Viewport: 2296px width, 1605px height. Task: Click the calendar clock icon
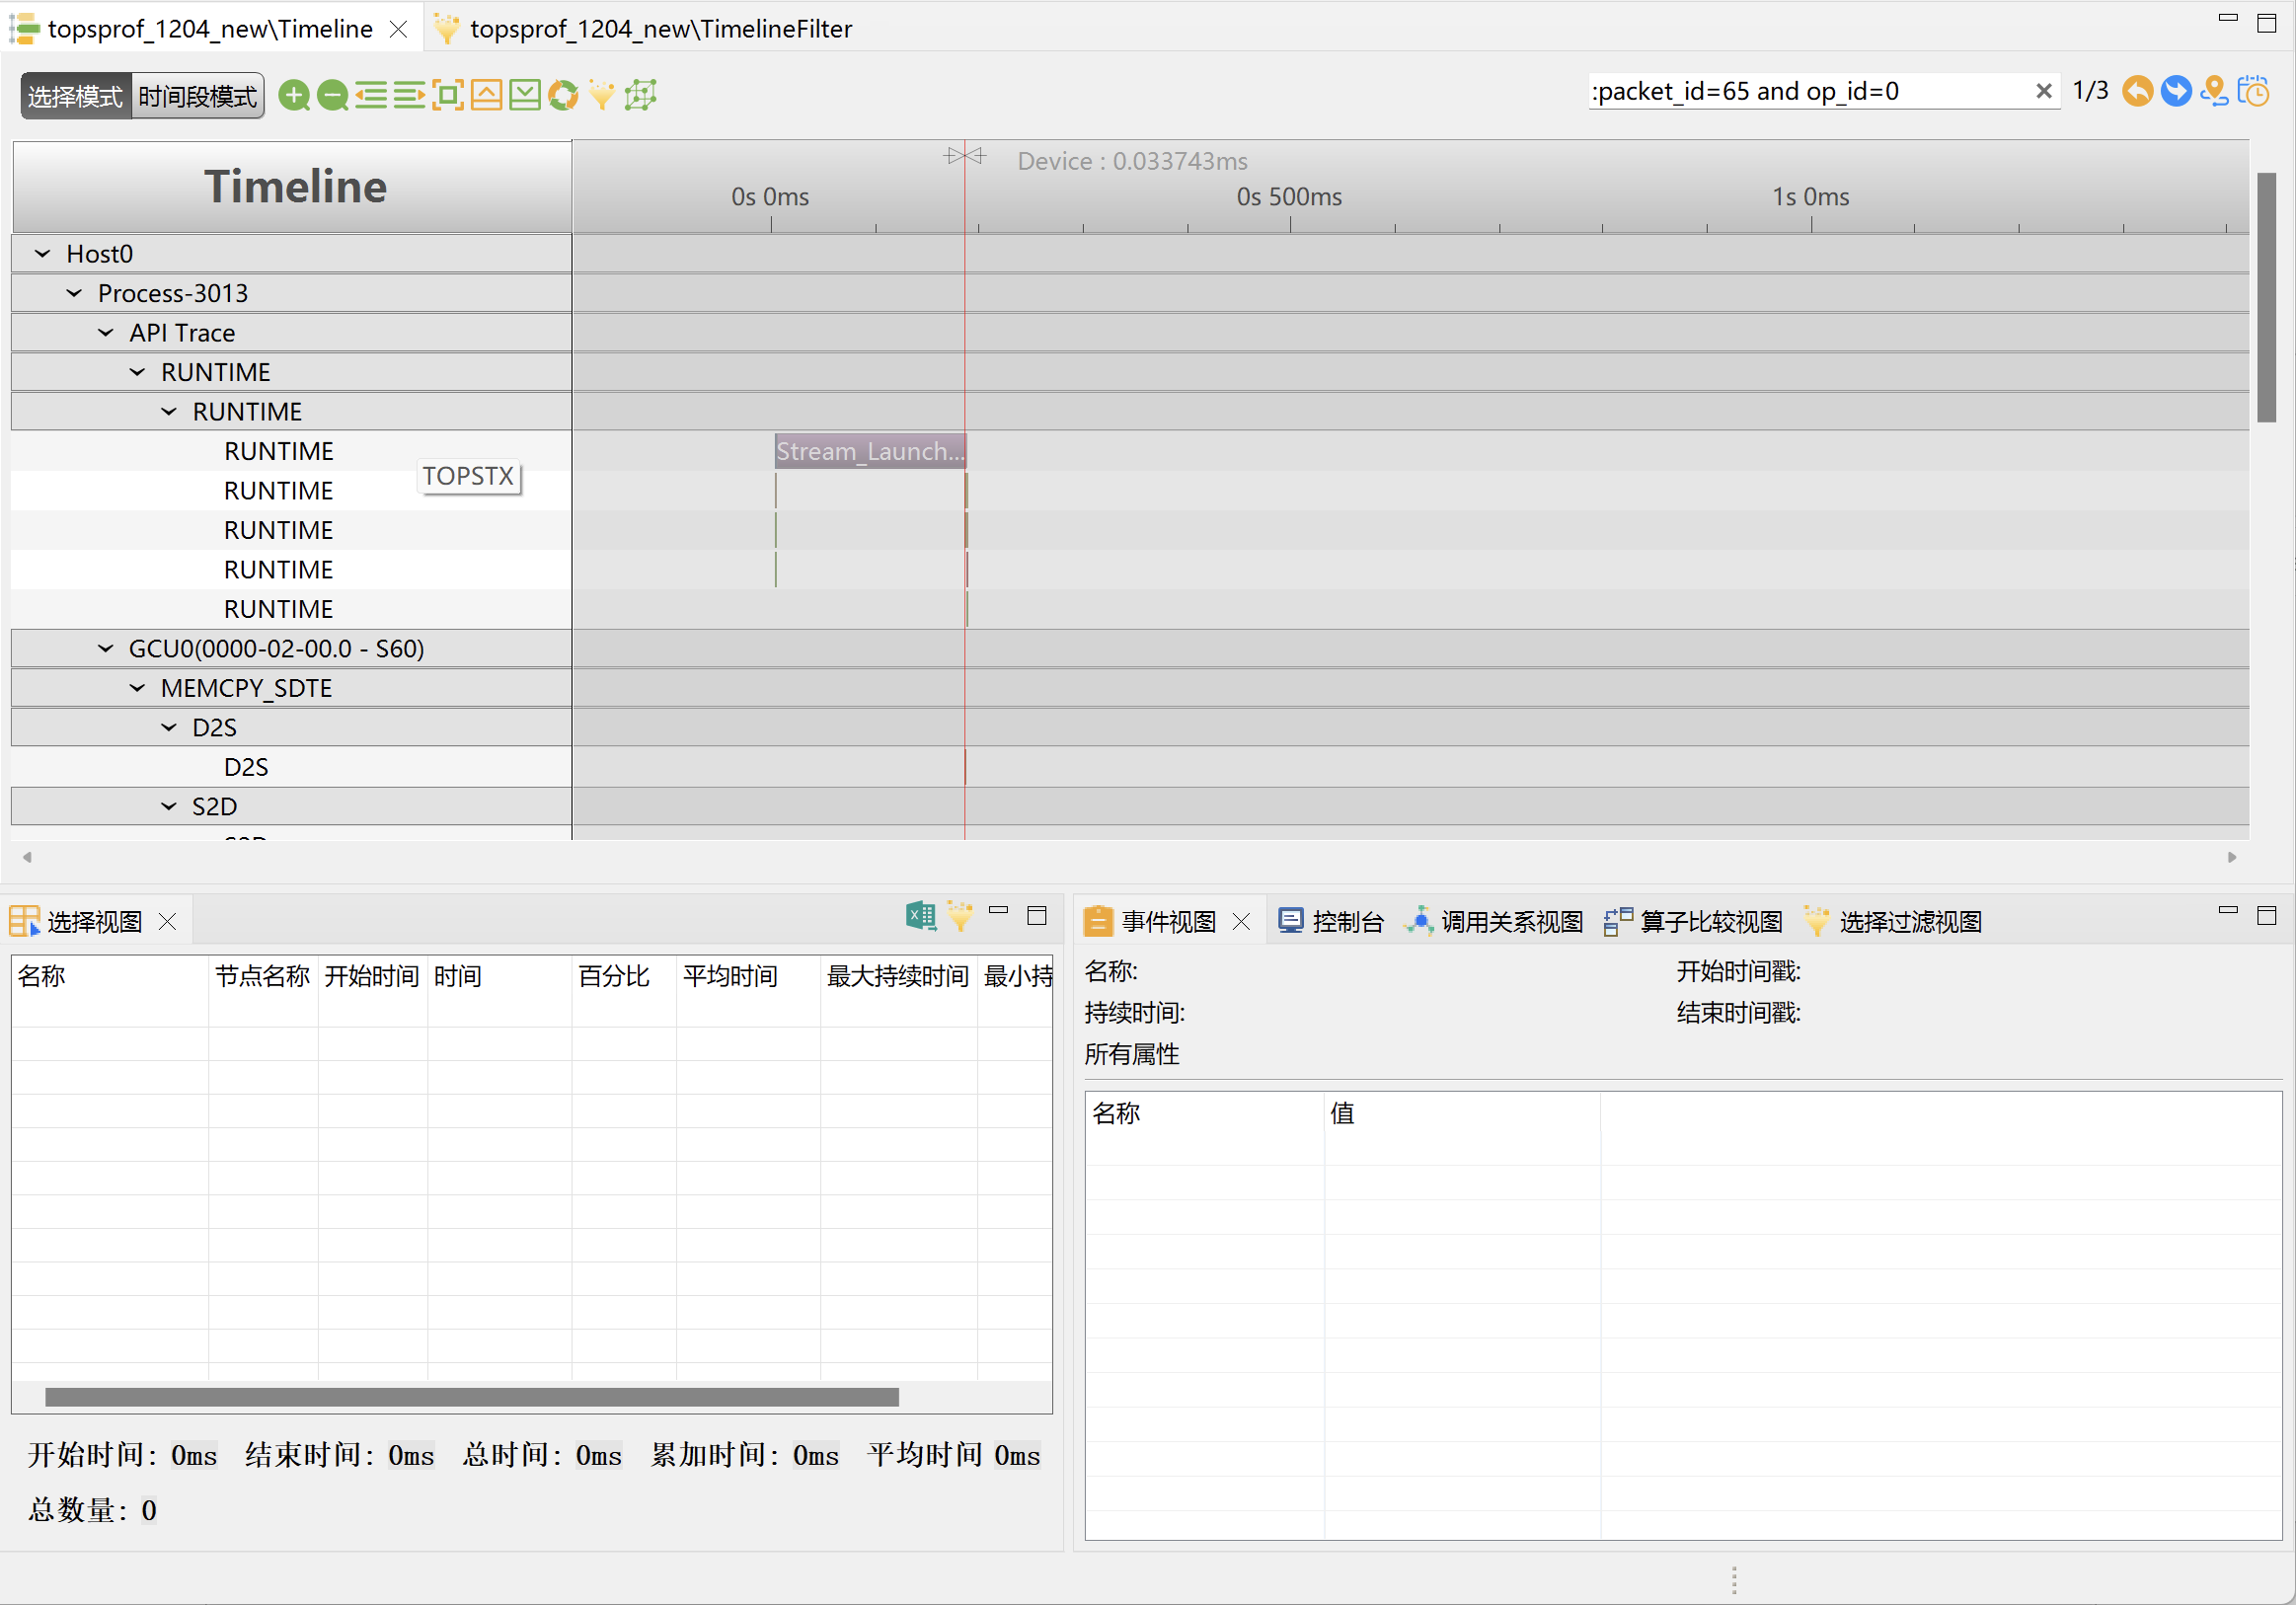[x=2254, y=92]
